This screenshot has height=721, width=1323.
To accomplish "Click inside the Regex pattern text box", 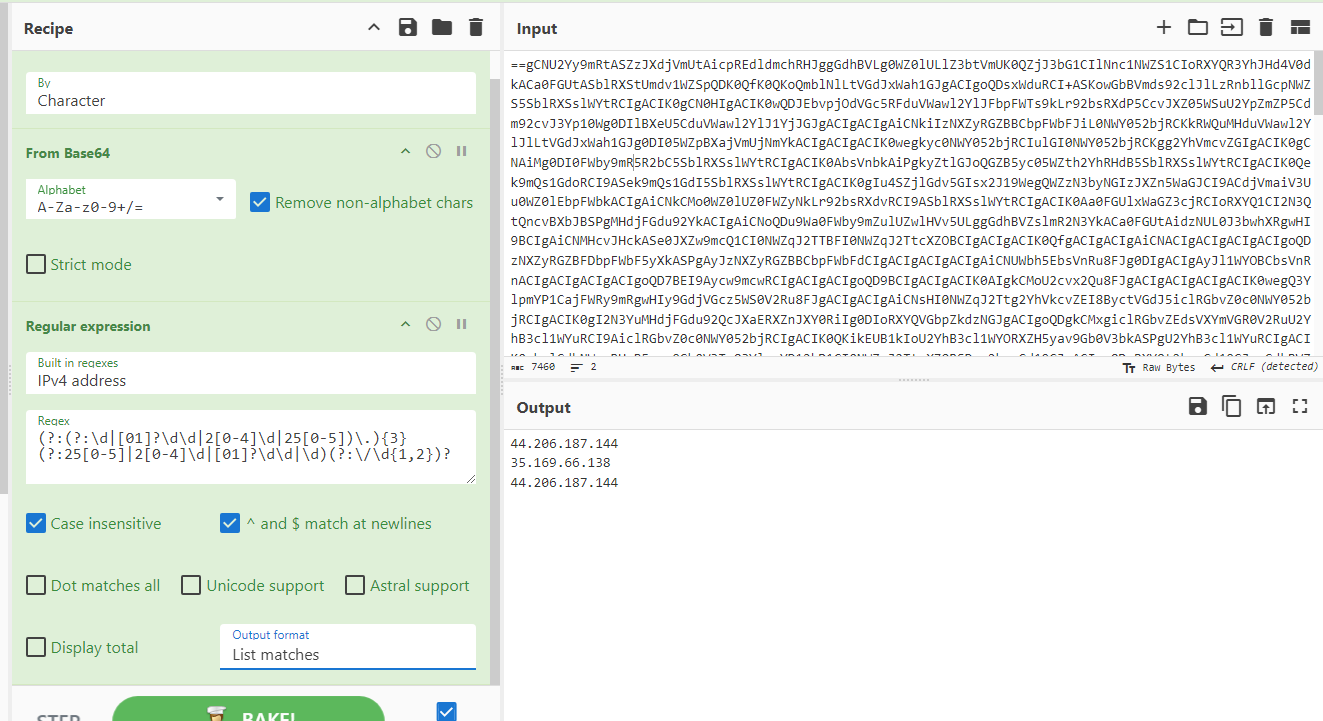I will [251, 448].
